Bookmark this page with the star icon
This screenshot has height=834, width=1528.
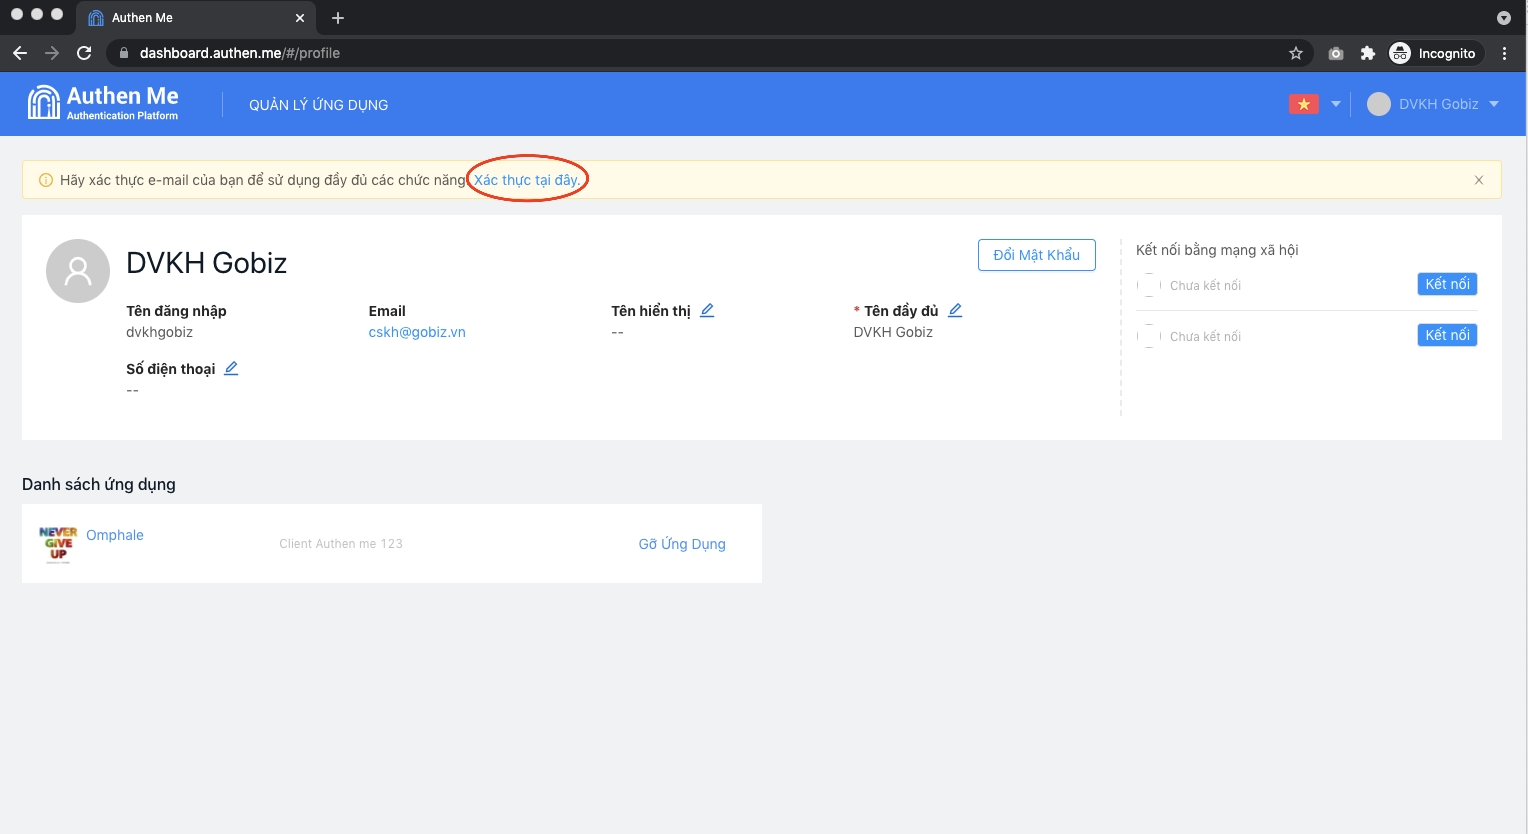[1295, 53]
